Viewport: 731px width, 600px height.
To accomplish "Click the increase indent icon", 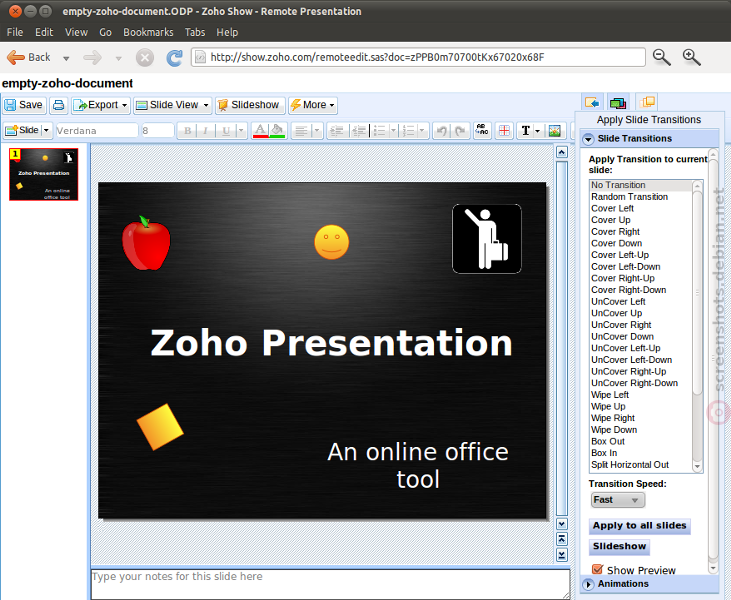I will click(359, 131).
